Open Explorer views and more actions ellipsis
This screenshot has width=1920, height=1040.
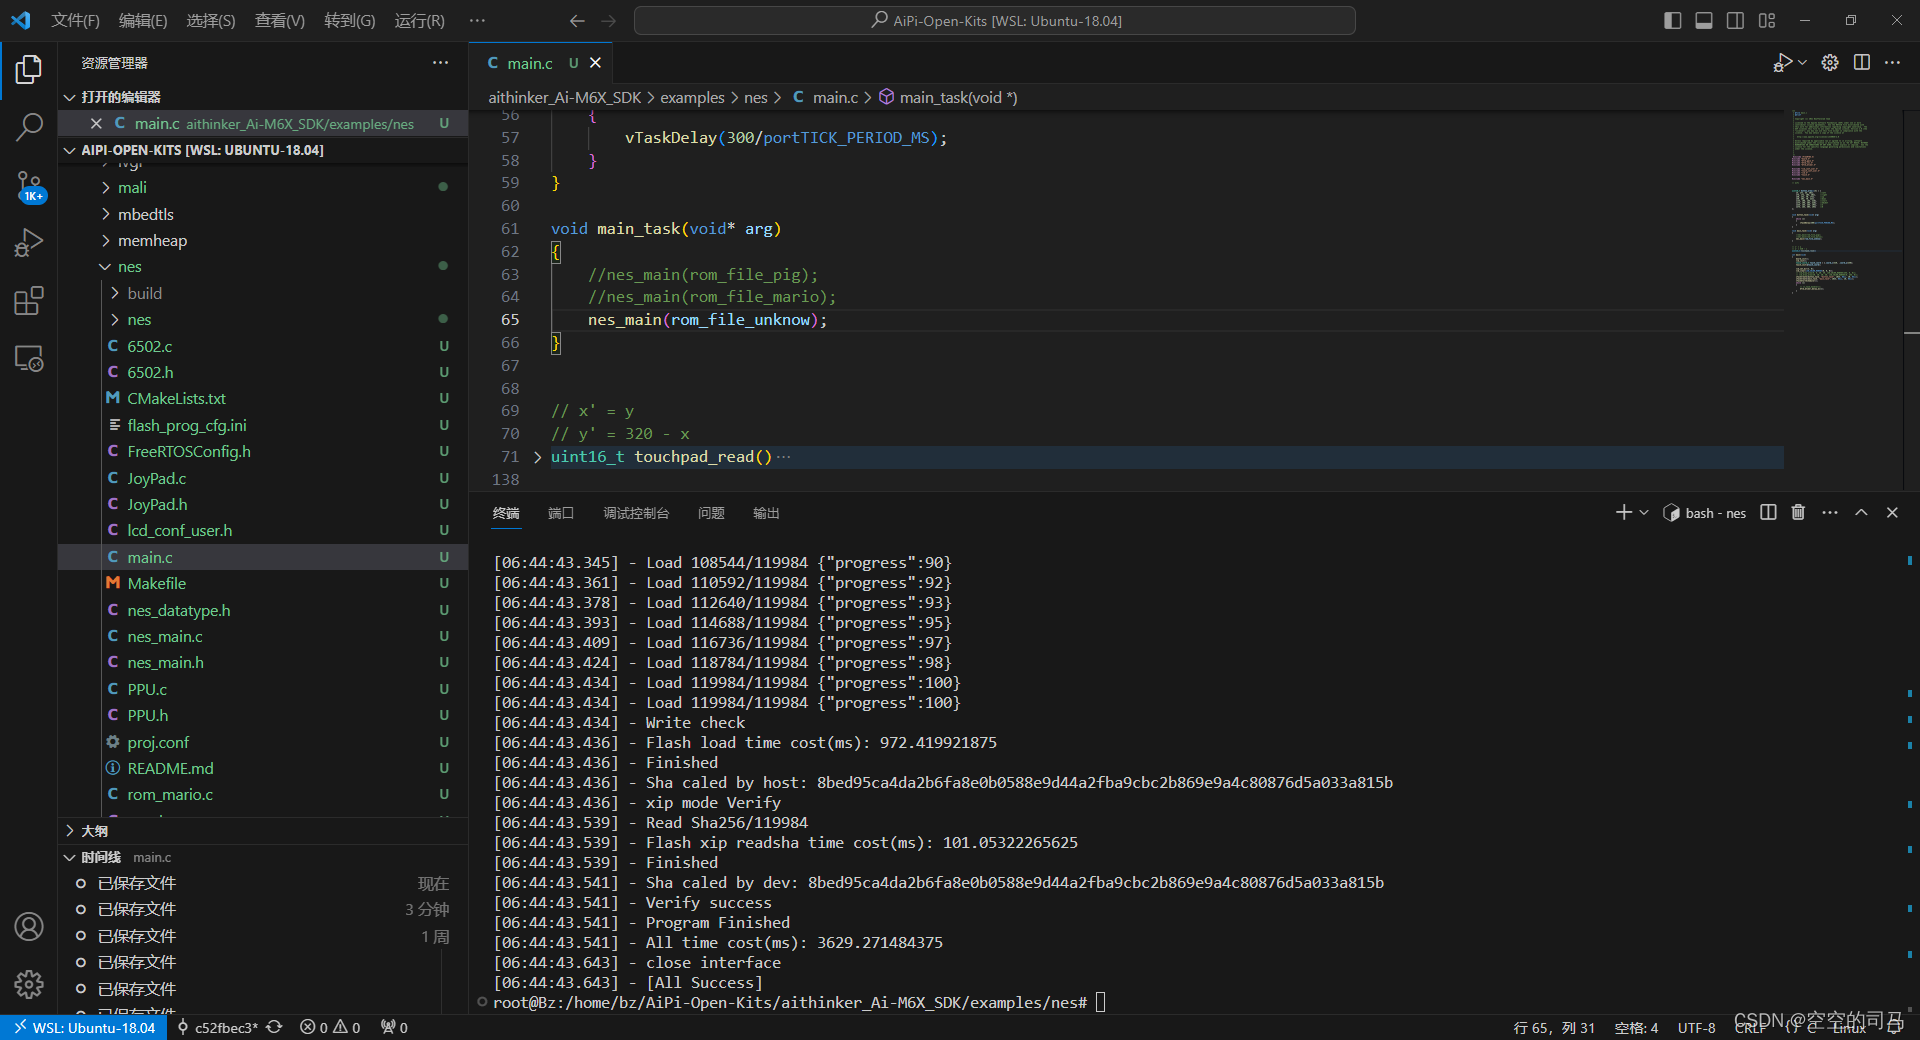coord(441,63)
